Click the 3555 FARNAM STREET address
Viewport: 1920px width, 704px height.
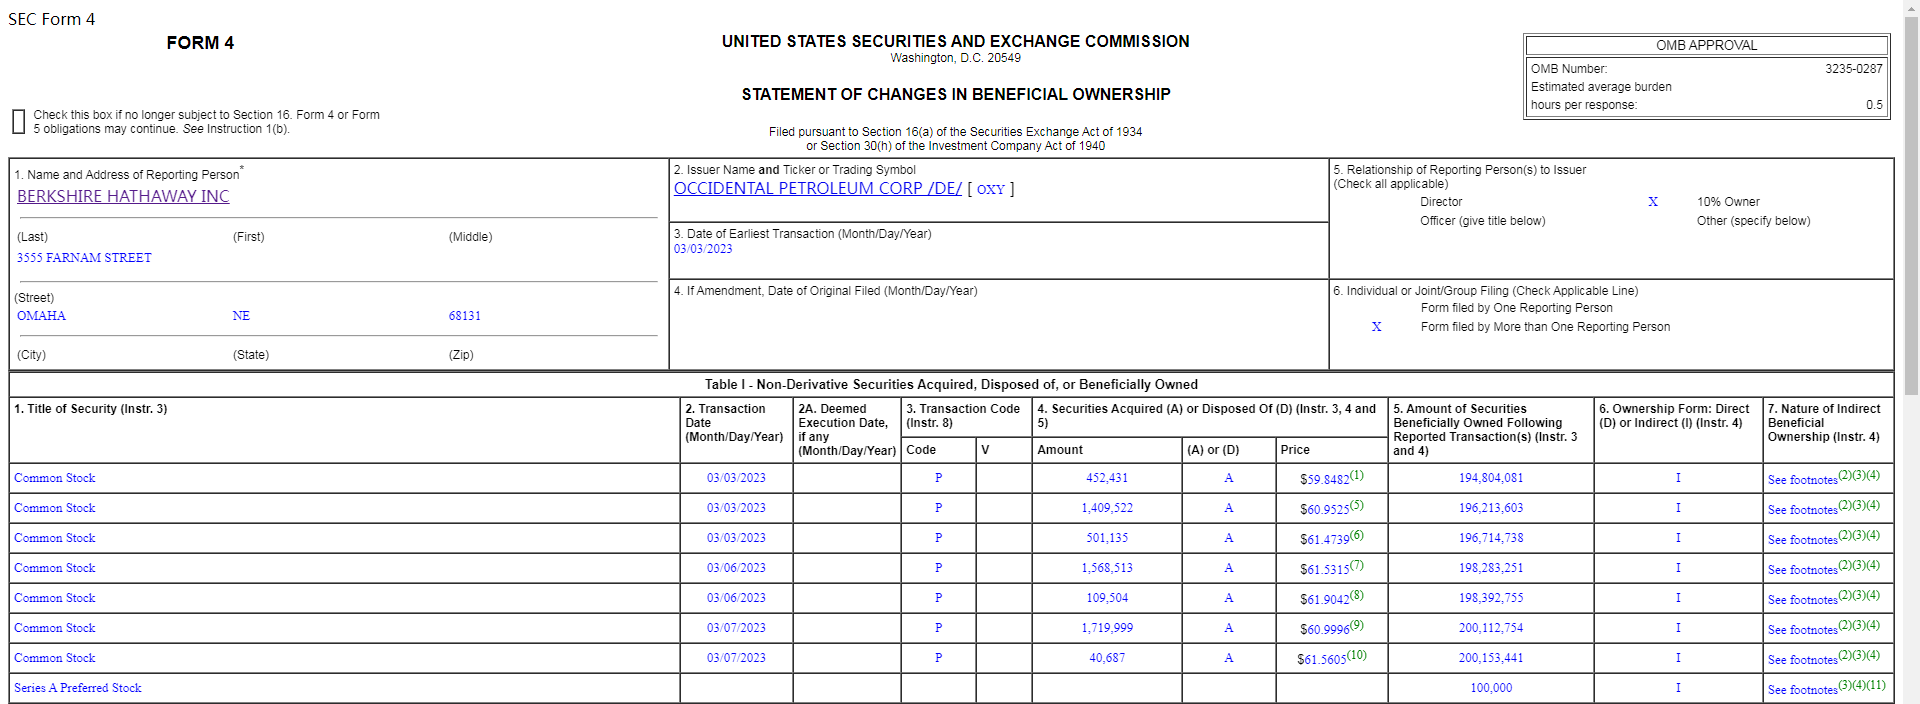click(84, 258)
